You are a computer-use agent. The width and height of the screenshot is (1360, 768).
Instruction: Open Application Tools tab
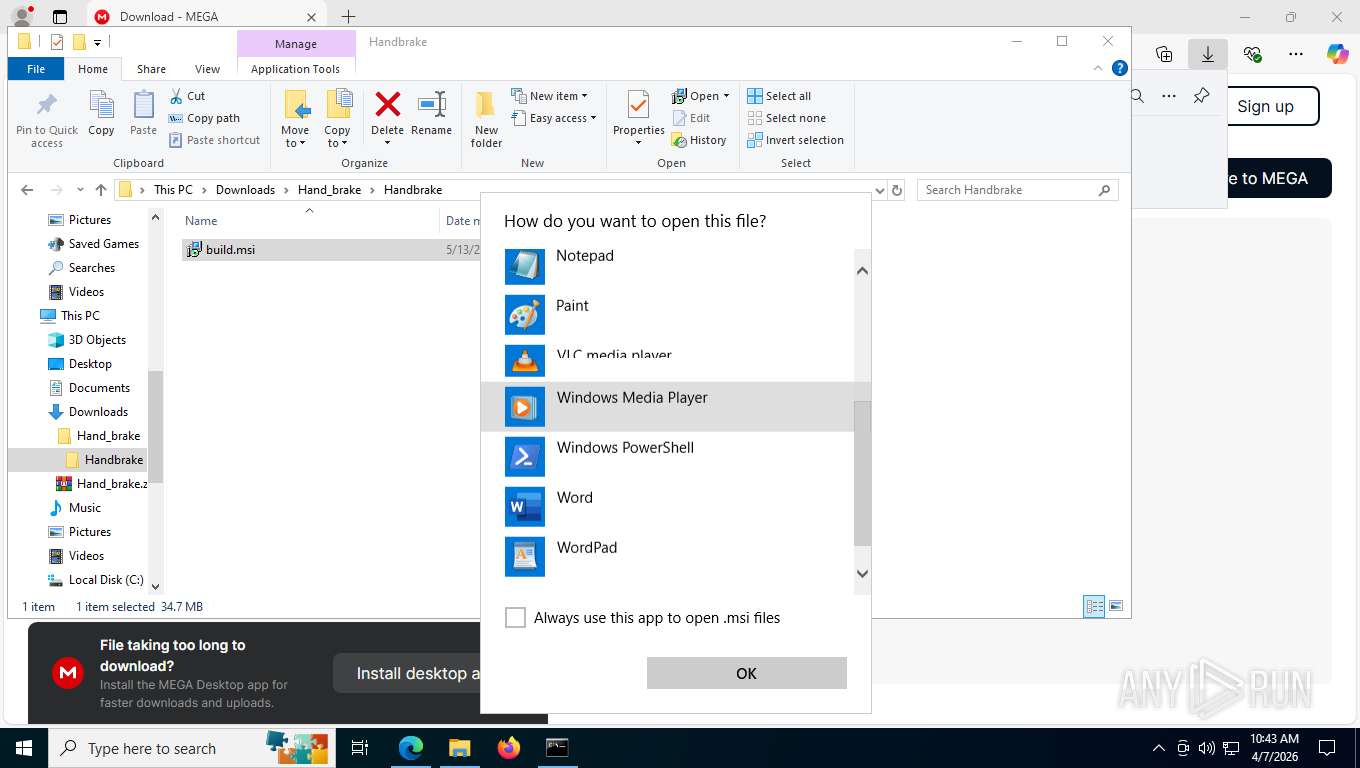(295, 69)
